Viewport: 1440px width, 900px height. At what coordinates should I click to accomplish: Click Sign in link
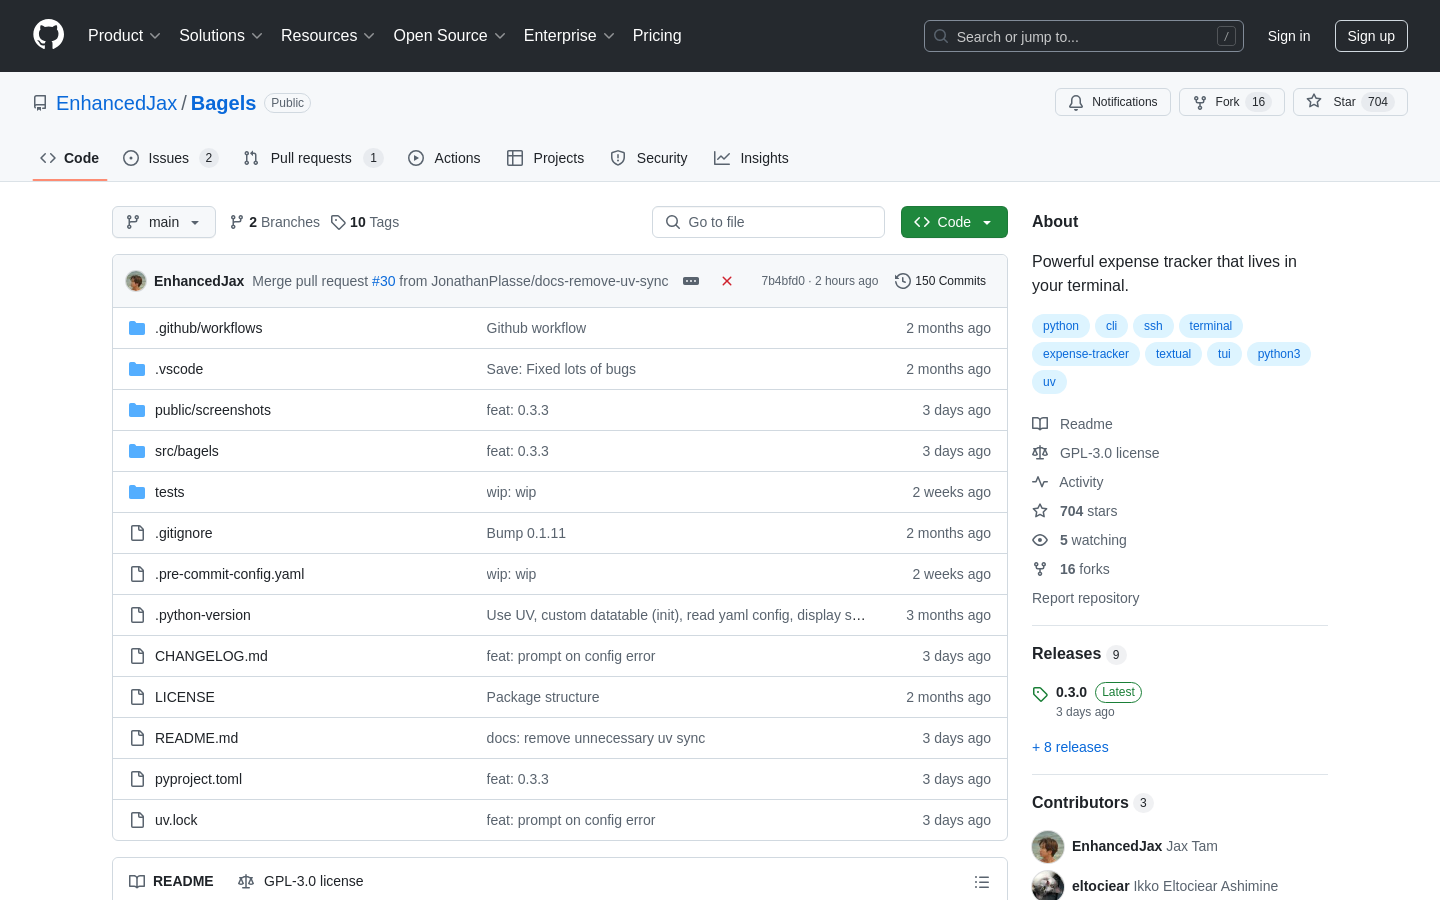(x=1289, y=36)
